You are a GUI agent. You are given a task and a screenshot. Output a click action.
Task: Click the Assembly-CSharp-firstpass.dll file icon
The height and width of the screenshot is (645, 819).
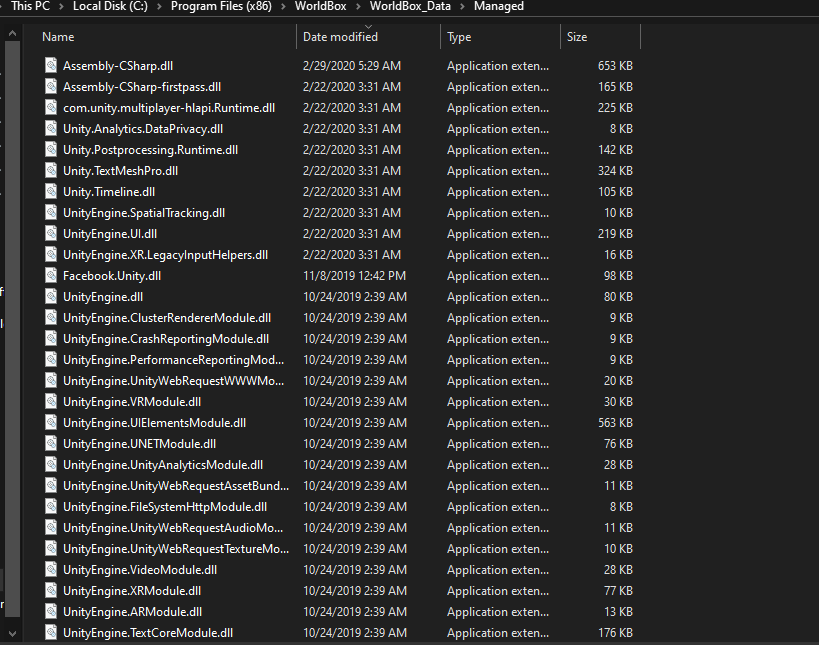pos(51,86)
